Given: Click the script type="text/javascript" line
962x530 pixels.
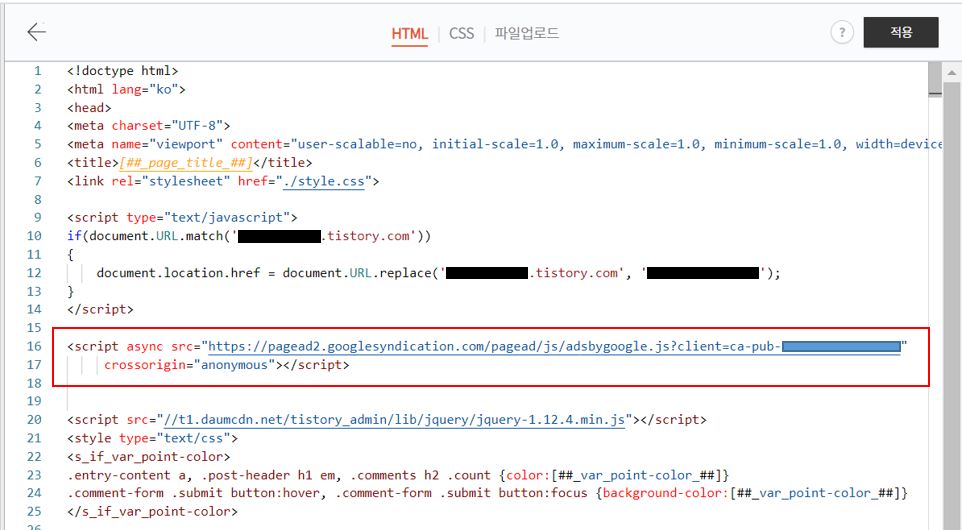Looking at the screenshot, I should pyautogui.click(x=182, y=218).
